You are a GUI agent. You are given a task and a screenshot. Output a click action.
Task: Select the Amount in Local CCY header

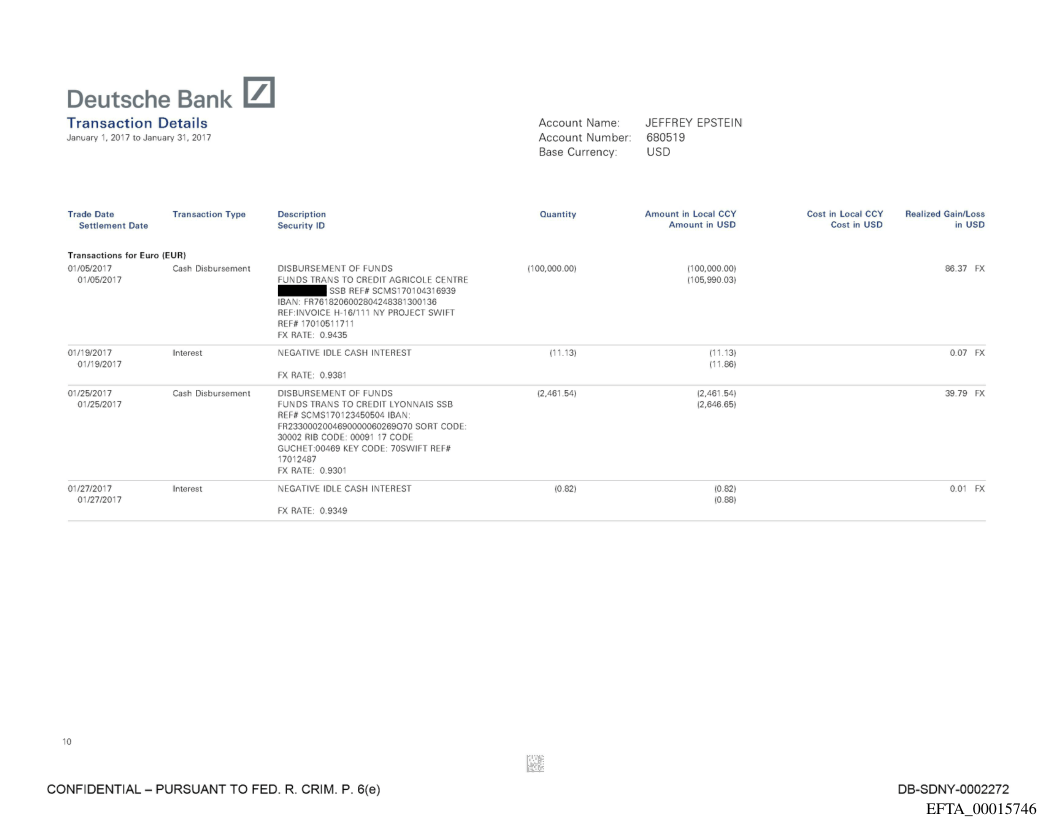[697, 214]
